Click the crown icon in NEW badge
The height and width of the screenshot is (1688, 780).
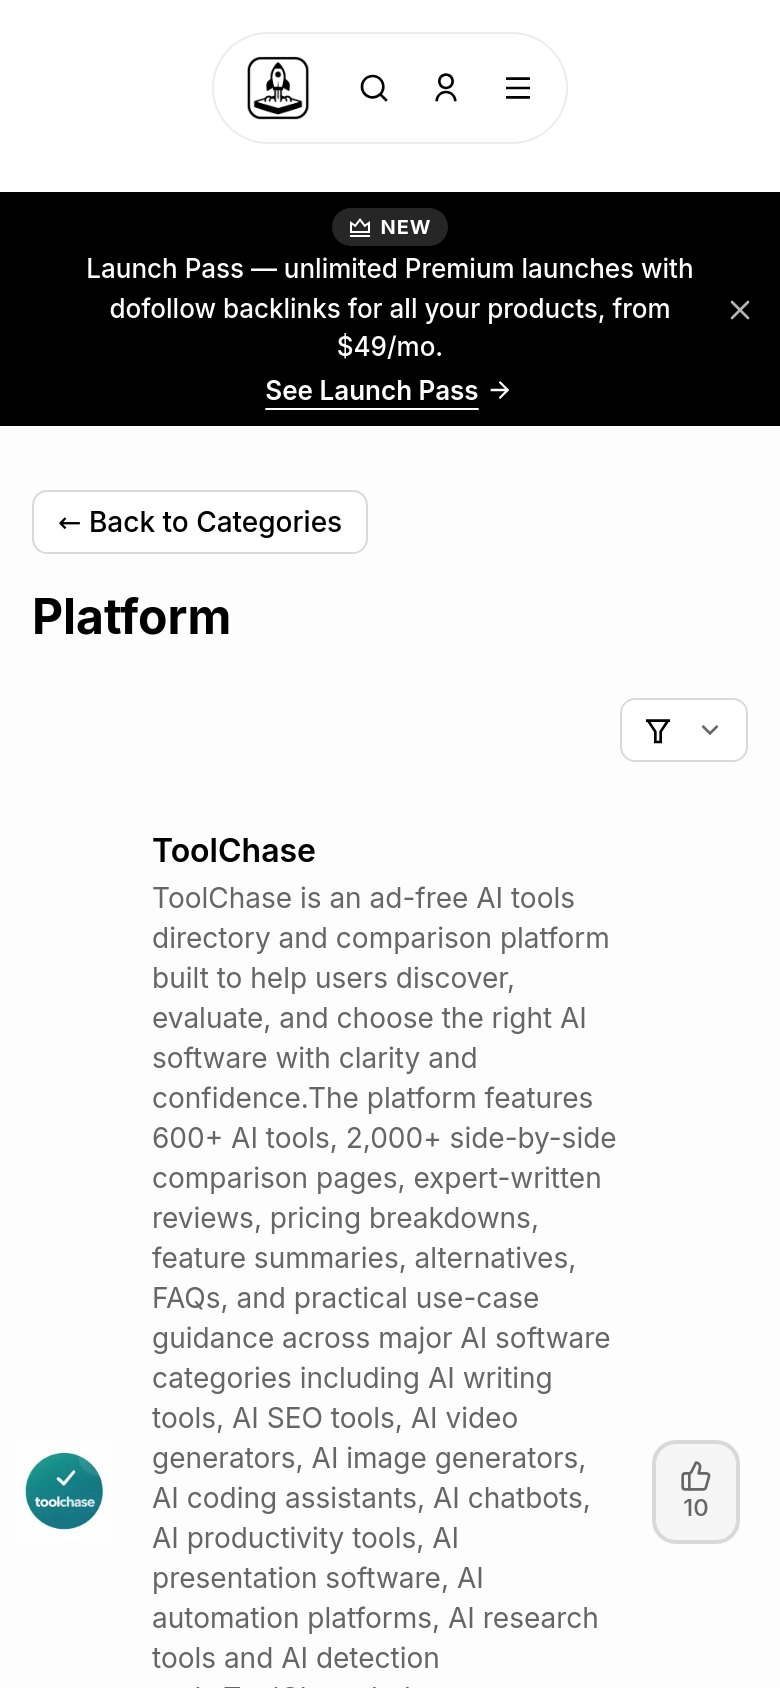pyautogui.click(x=360, y=227)
